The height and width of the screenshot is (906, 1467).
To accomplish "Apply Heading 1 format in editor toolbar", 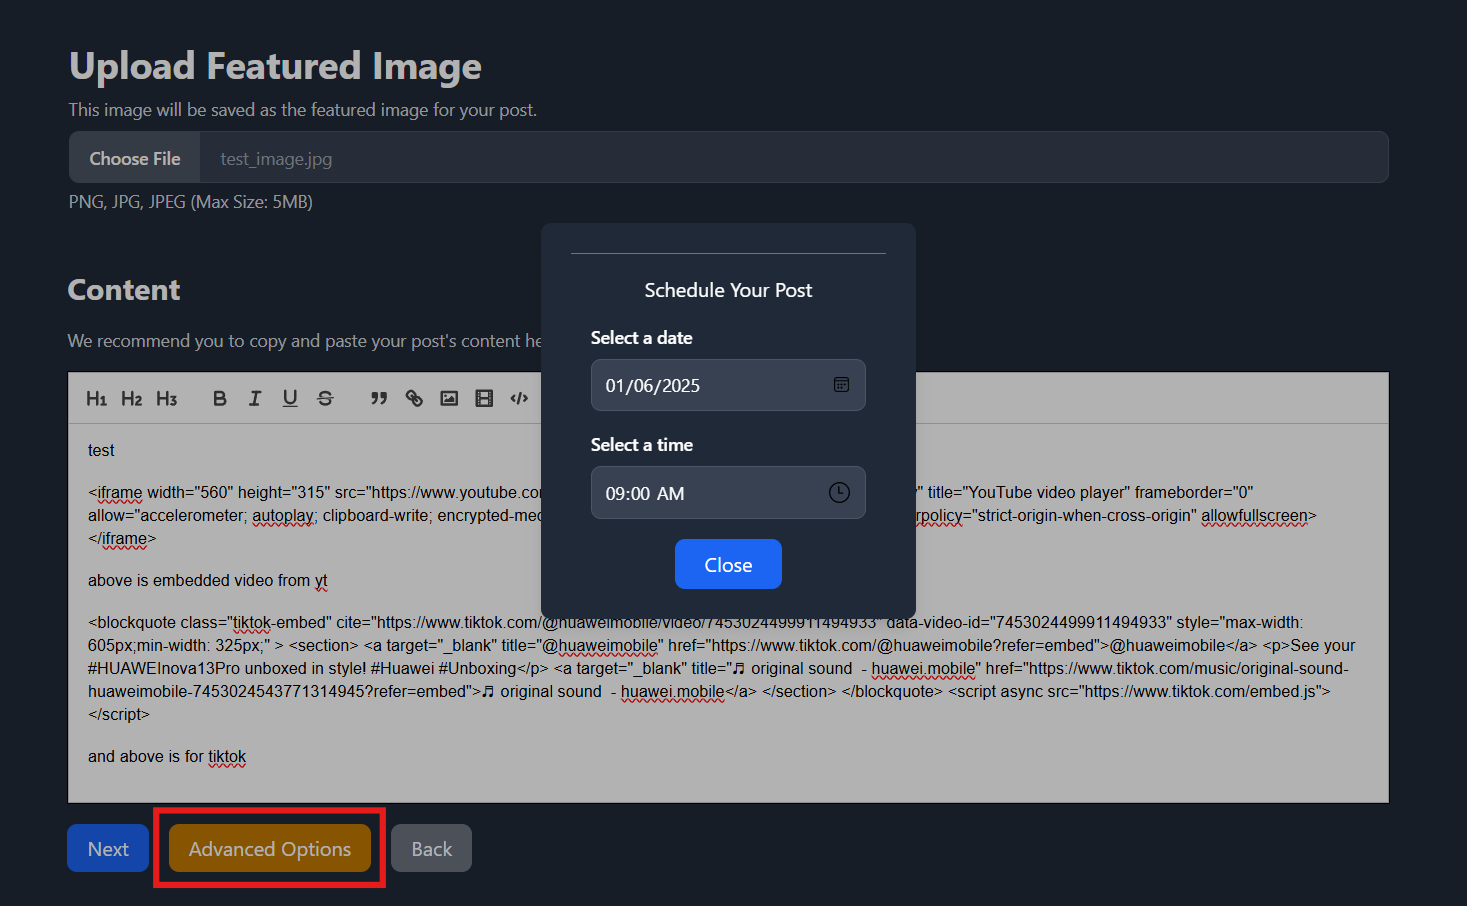I will (x=96, y=399).
